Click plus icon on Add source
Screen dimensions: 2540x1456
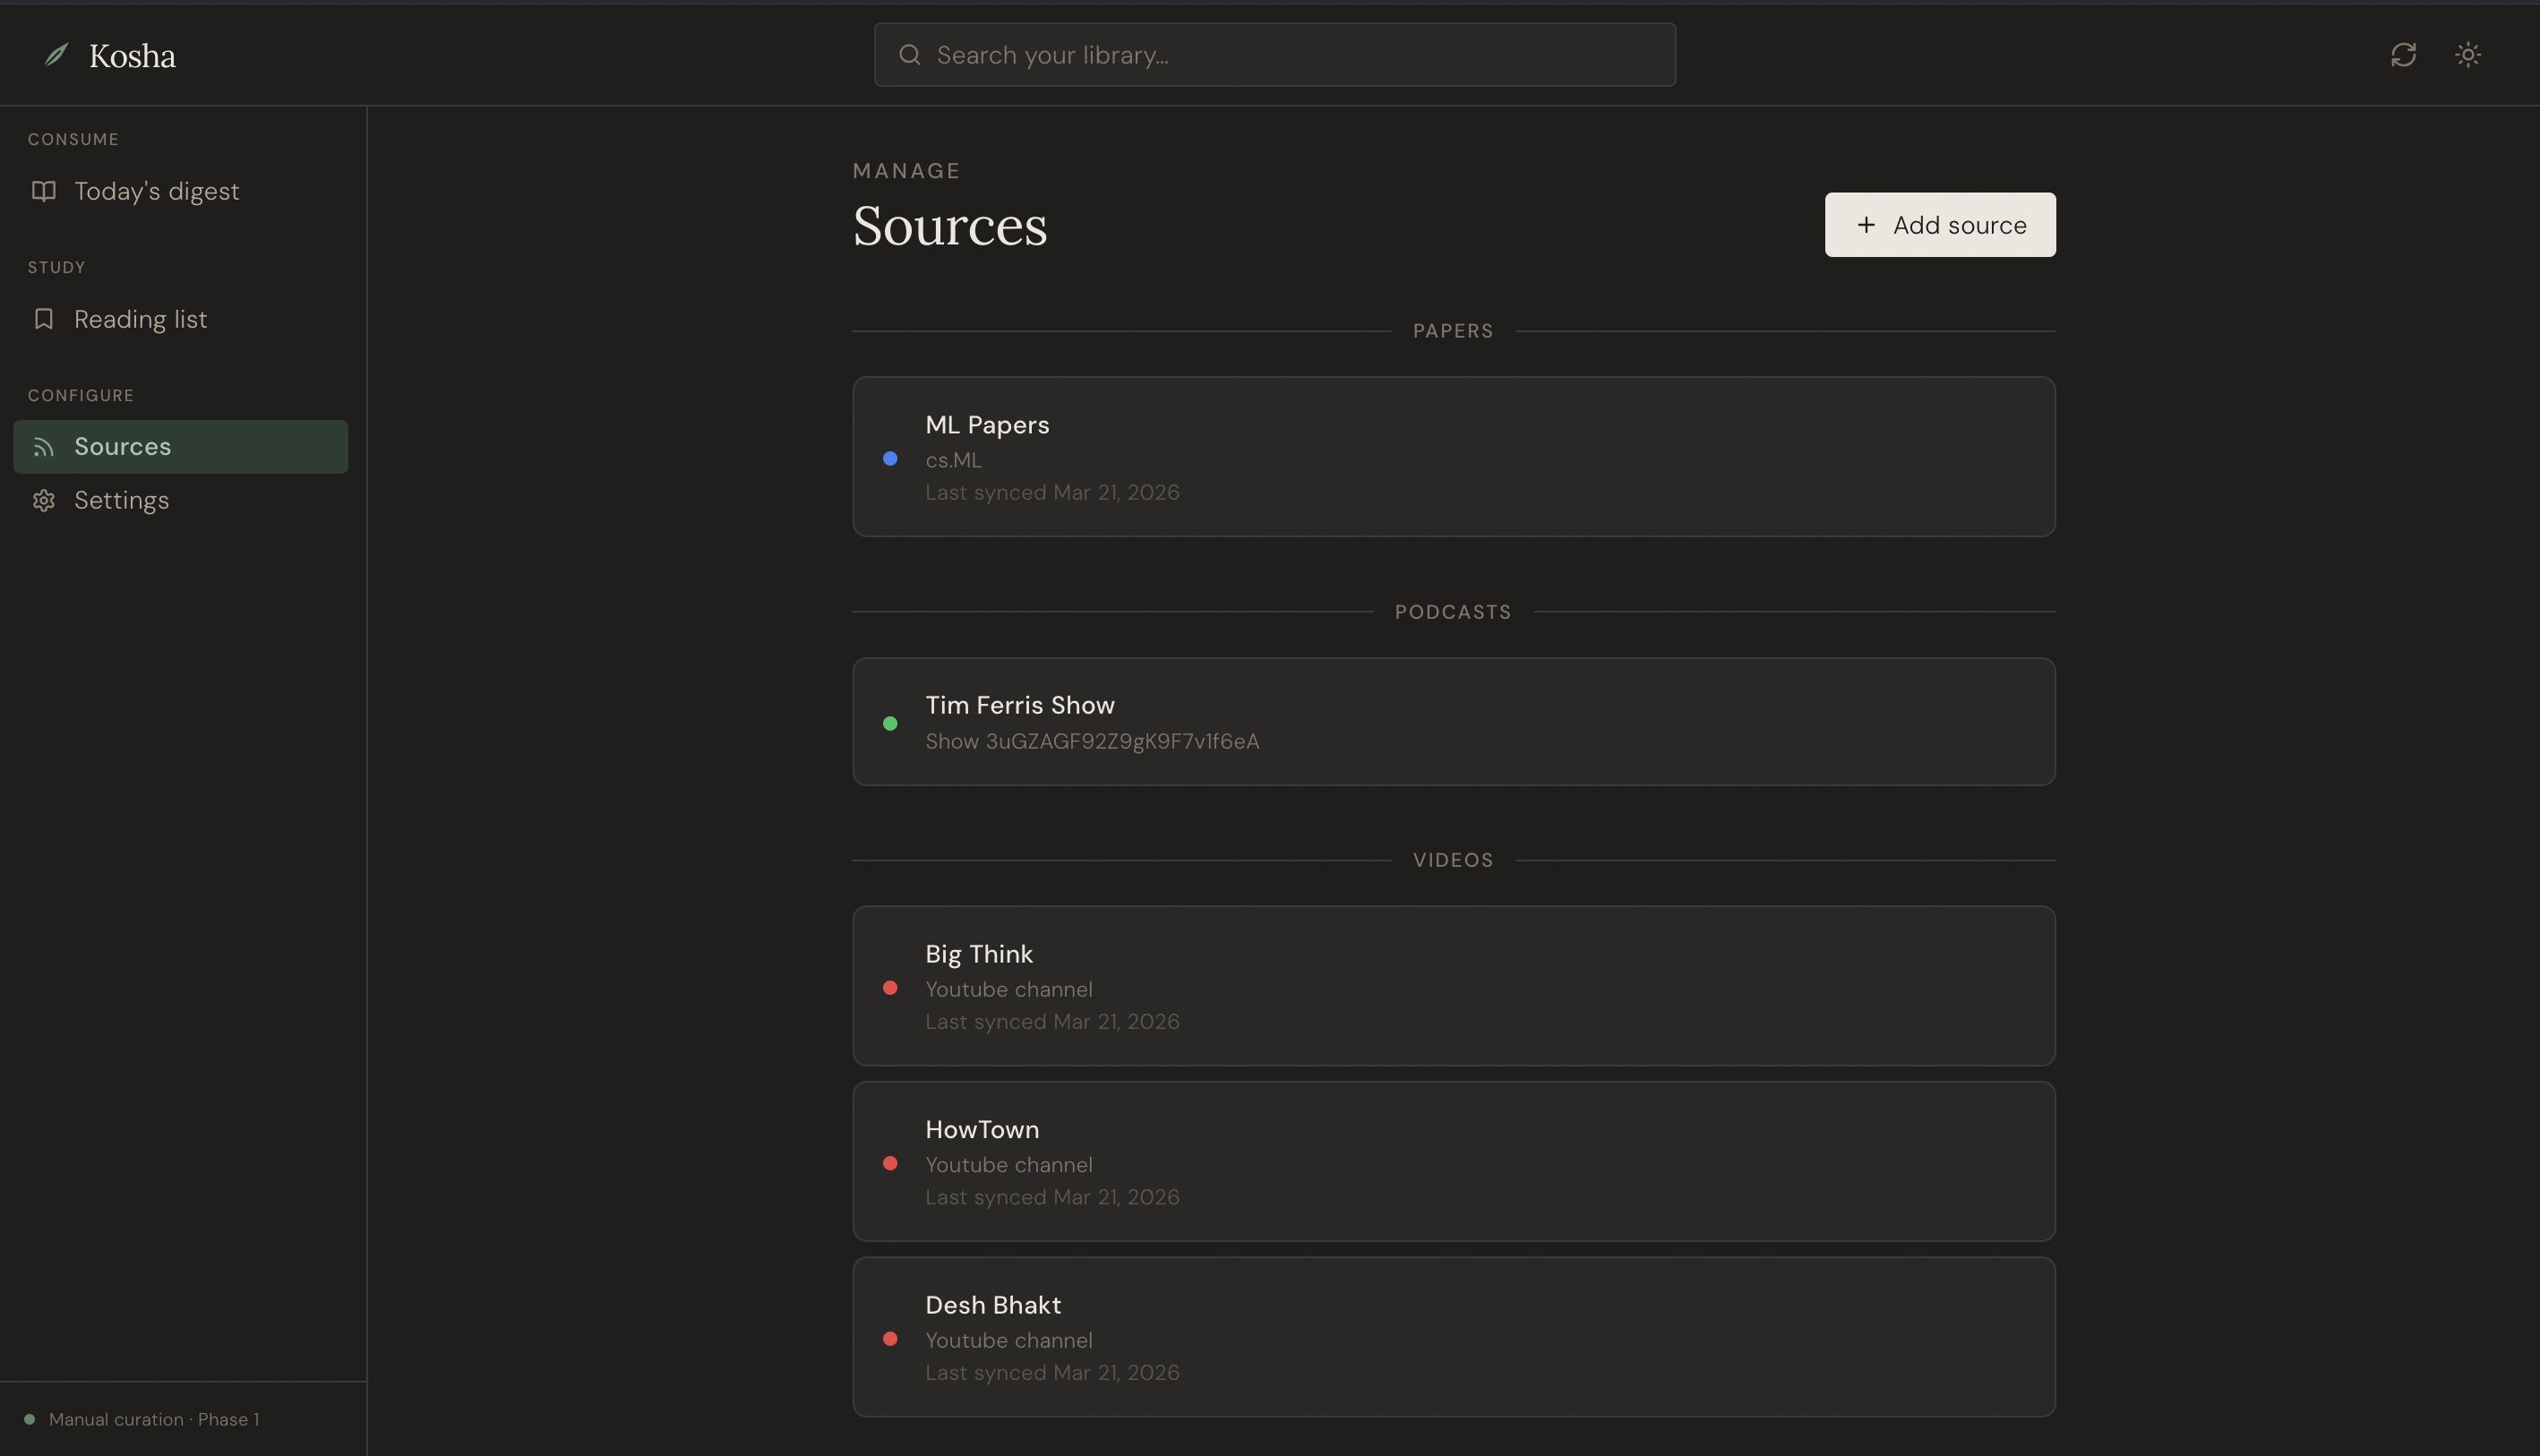point(1865,225)
